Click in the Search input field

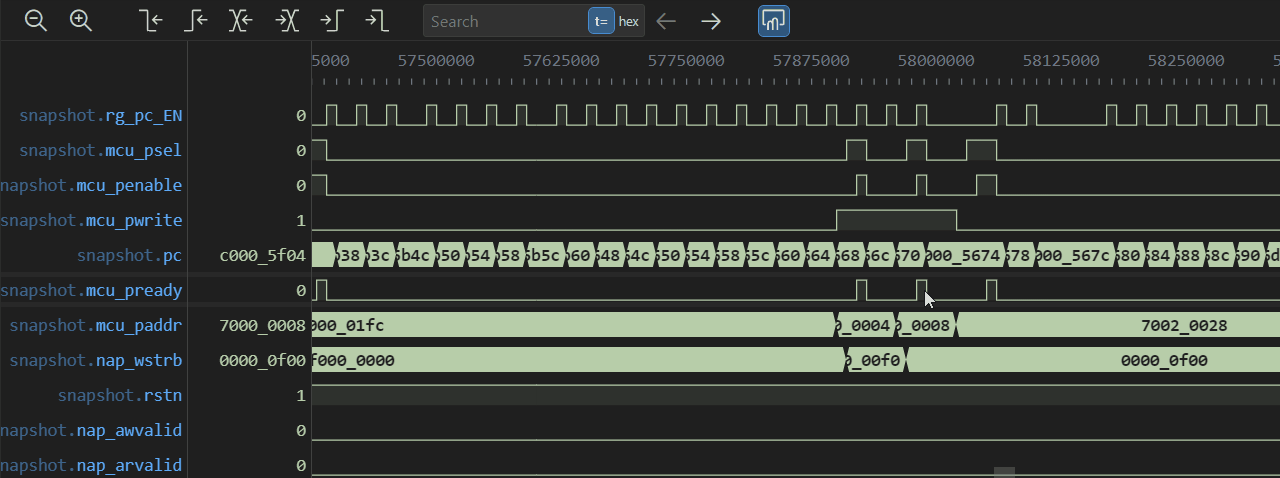(505, 21)
